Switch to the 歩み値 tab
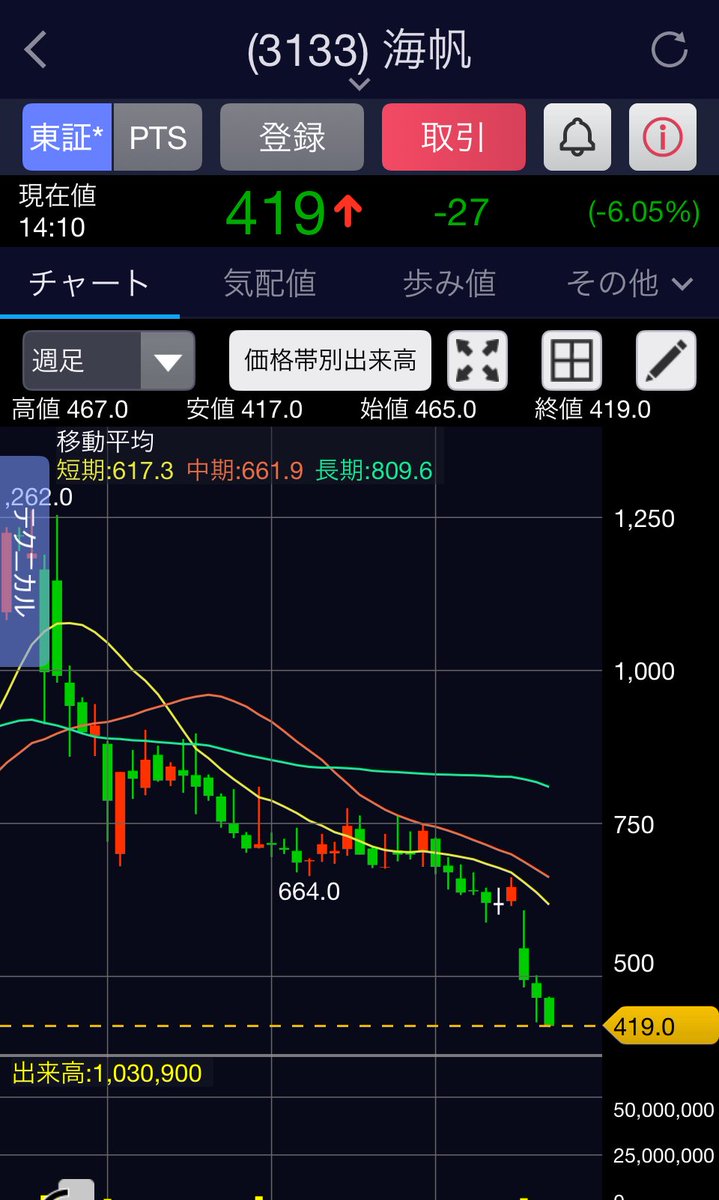The width and height of the screenshot is (719, 1200). click(449, 284)
